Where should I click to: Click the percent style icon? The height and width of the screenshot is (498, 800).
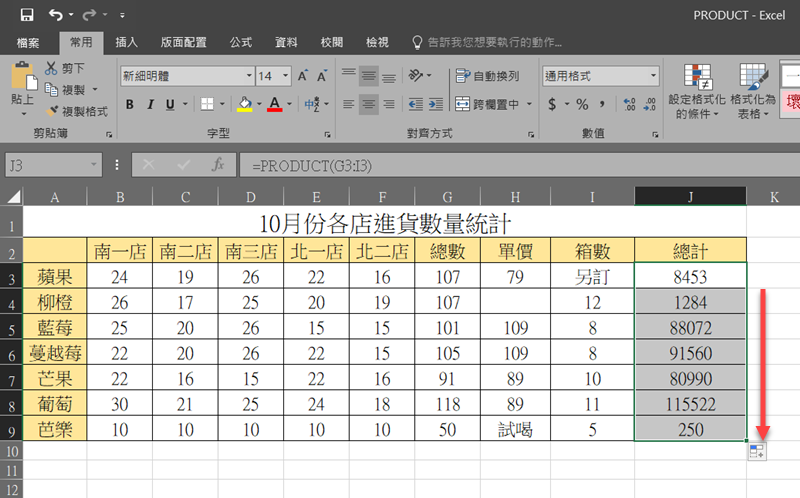click(x=582, y=104)
